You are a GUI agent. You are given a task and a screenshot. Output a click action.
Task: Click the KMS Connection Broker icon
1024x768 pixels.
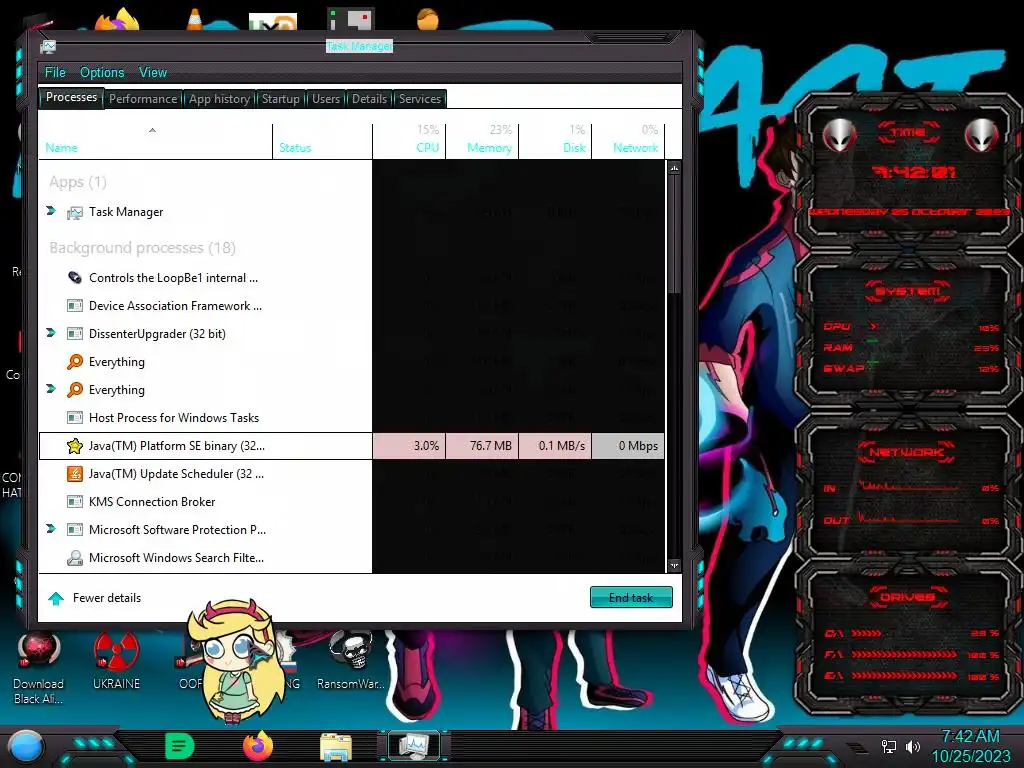[75, 502]
